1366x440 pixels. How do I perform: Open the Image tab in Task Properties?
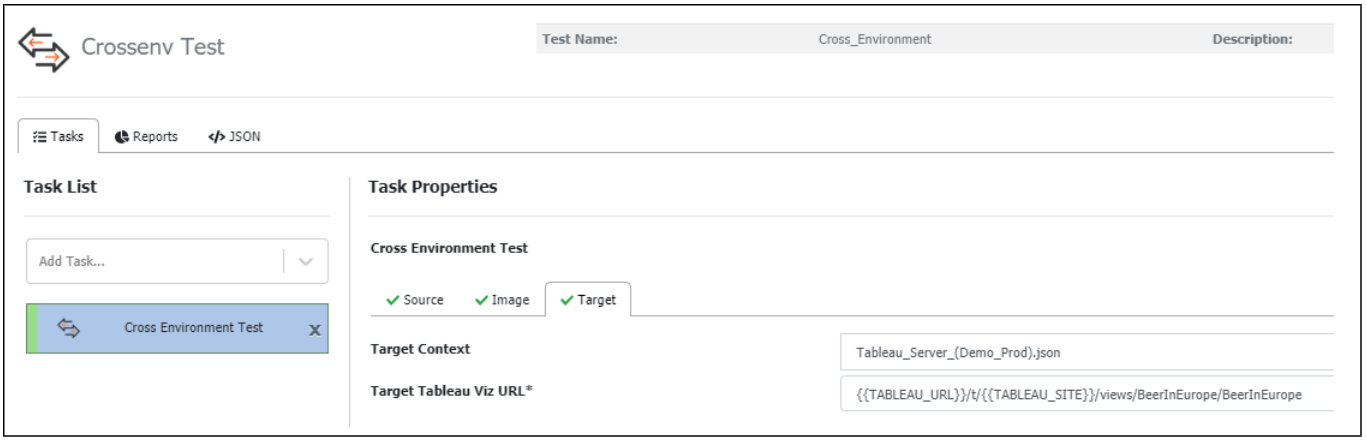[502, 300]
